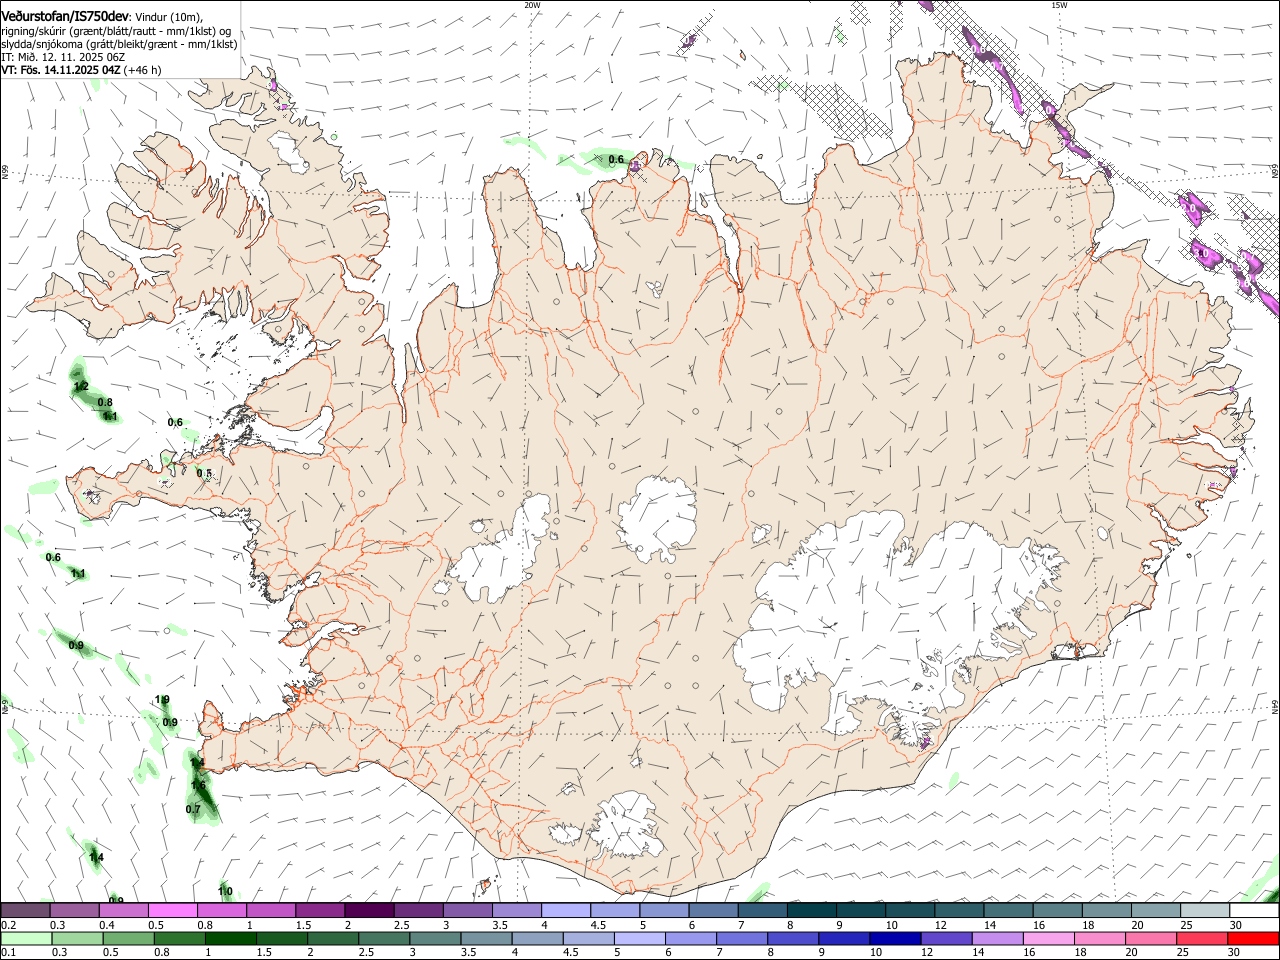Click the 1.6 precipitation value near the Reykjanes tip

198,786
